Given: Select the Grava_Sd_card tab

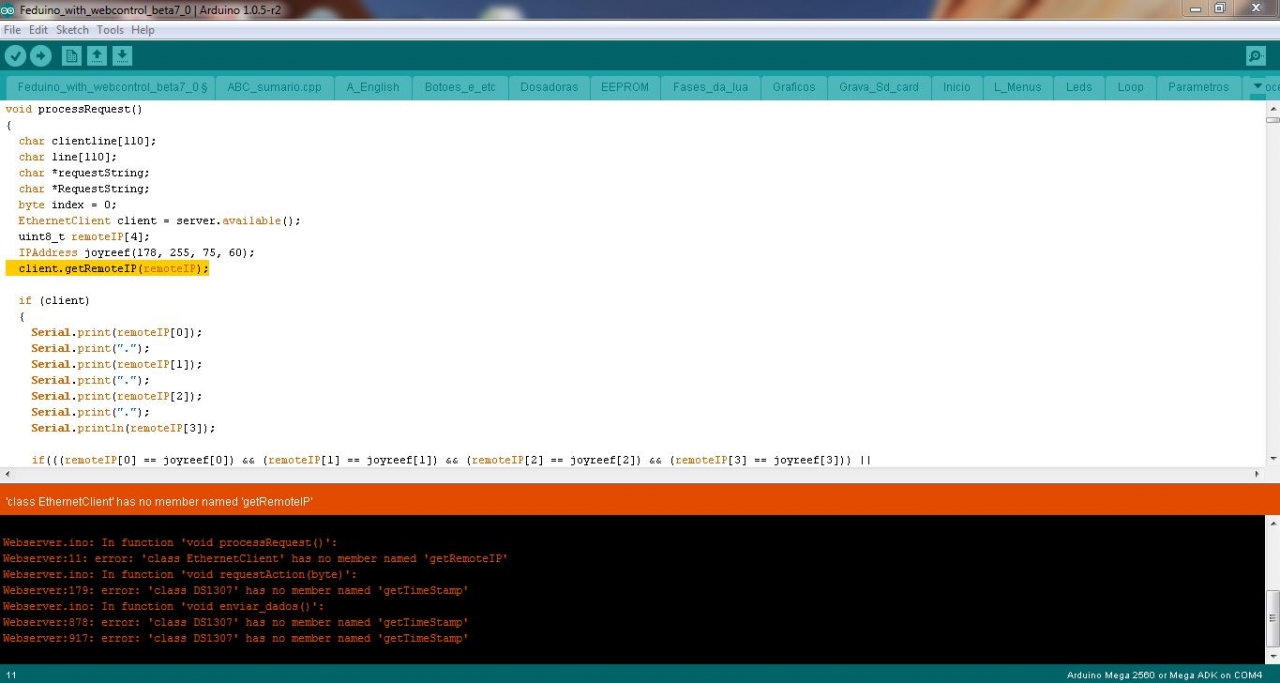Looking at the screenshot, I should point(878,87).
